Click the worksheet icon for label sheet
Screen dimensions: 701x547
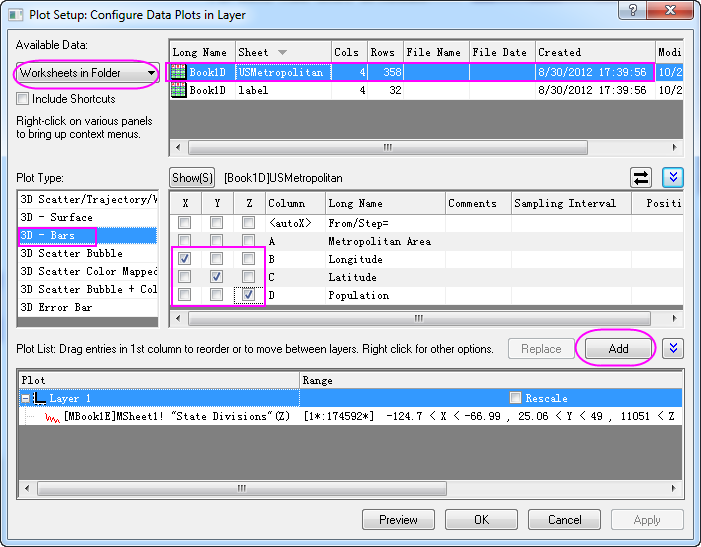(x=179, y=90)
